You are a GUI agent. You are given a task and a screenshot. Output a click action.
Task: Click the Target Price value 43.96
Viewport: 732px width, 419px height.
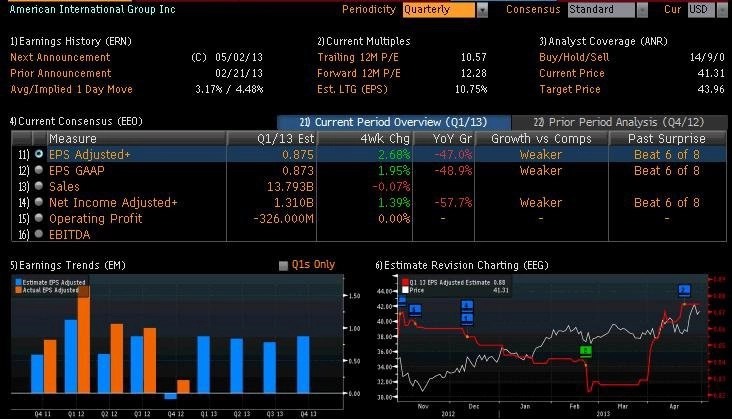(x=711, y=89)
